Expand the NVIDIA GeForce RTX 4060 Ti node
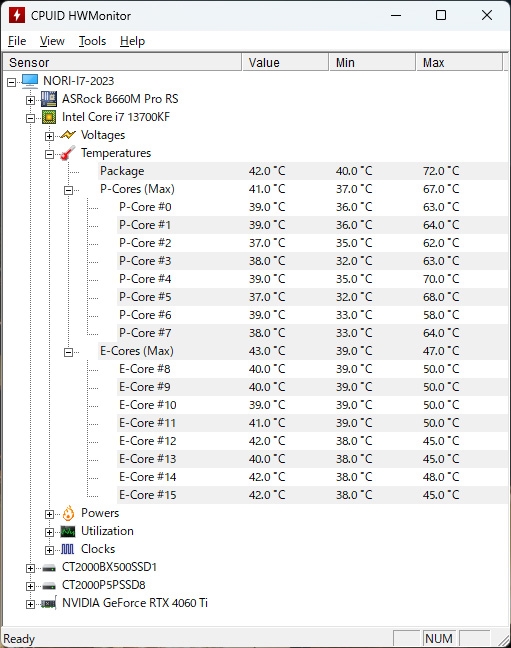 coord(30,604)
